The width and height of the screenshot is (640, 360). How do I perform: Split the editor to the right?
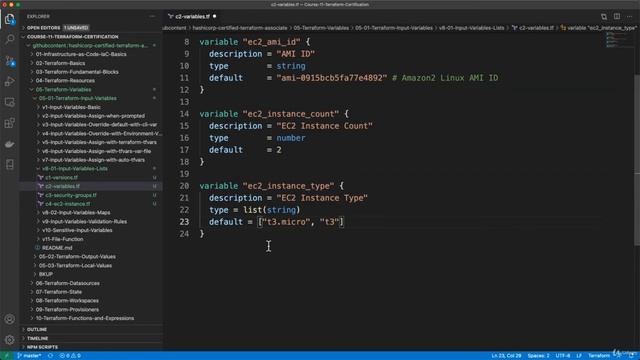point(617,16)
